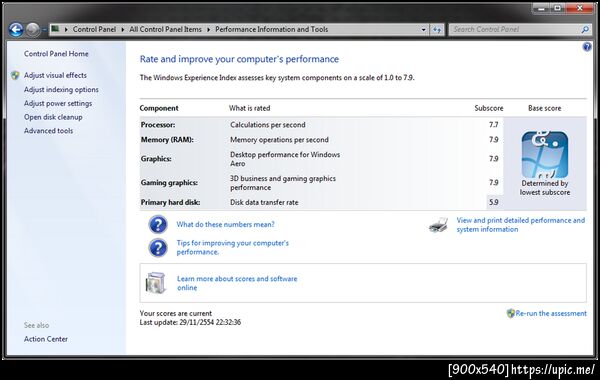This screenshot has width=600, height=380.
Task: Expand the arrow after All Control Panel Items
Action: 209,29
